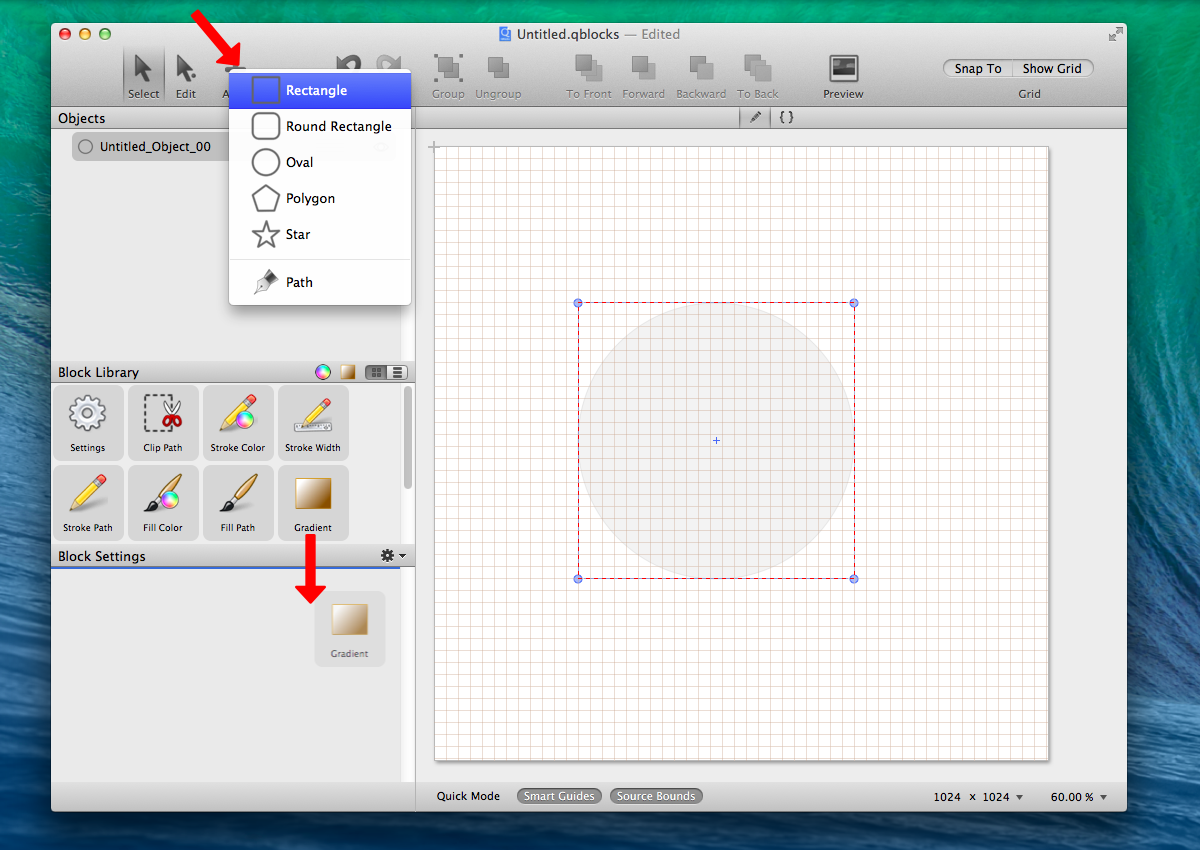Add the Stroke Path block
This screenshot has height=850, width=1200.
coord(88,502)
